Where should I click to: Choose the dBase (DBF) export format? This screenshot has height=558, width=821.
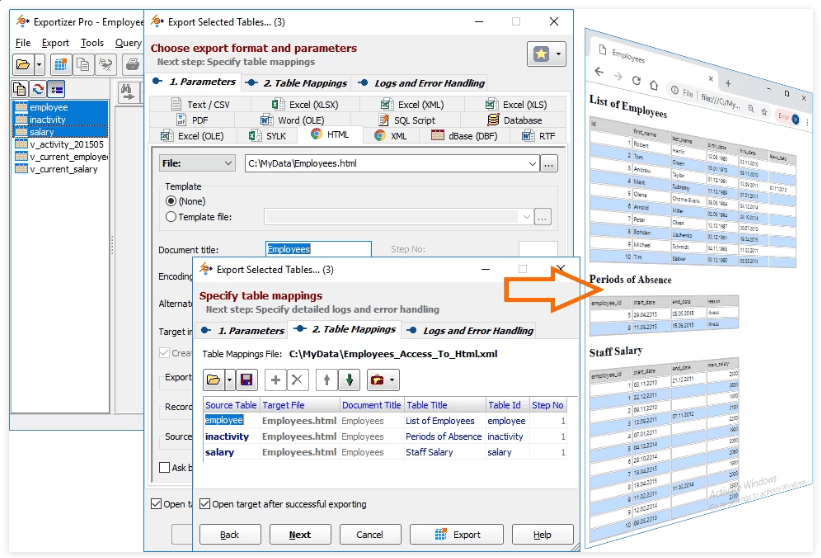[x=464, y=136]
